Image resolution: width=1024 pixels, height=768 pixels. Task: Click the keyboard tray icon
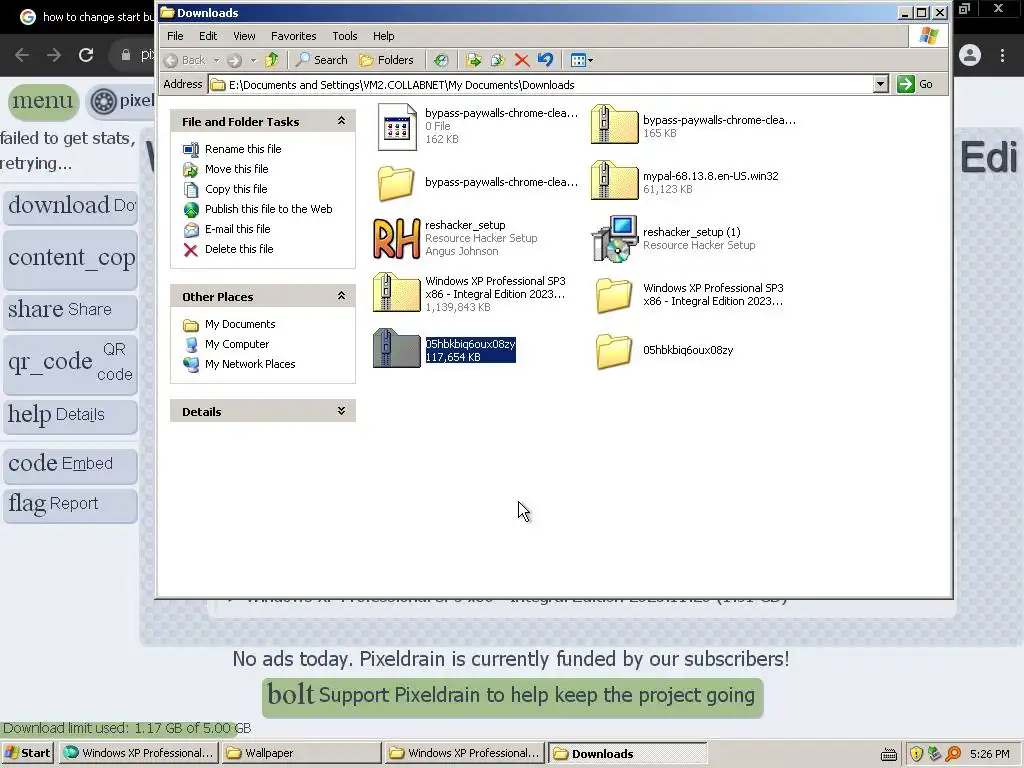(889, 754)
